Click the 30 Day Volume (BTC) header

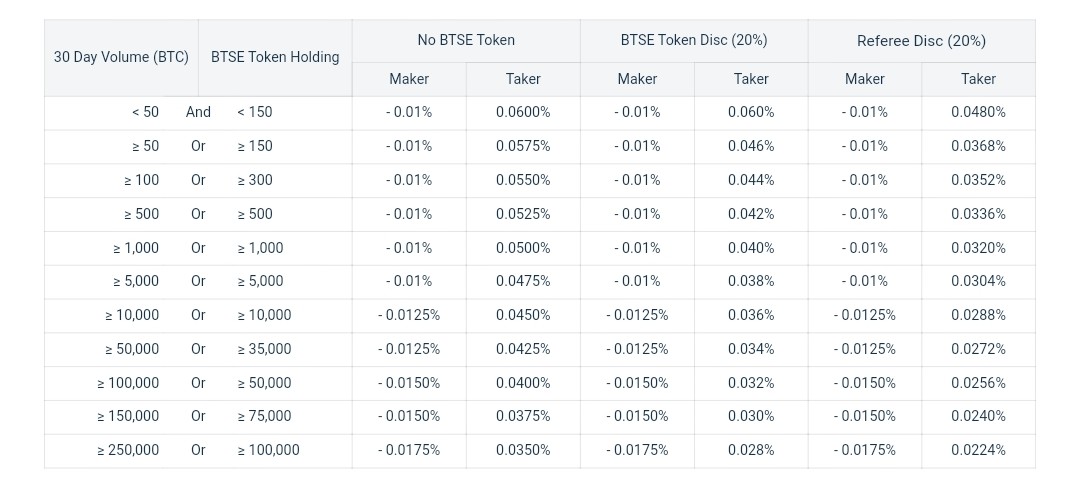click(121, 57)
